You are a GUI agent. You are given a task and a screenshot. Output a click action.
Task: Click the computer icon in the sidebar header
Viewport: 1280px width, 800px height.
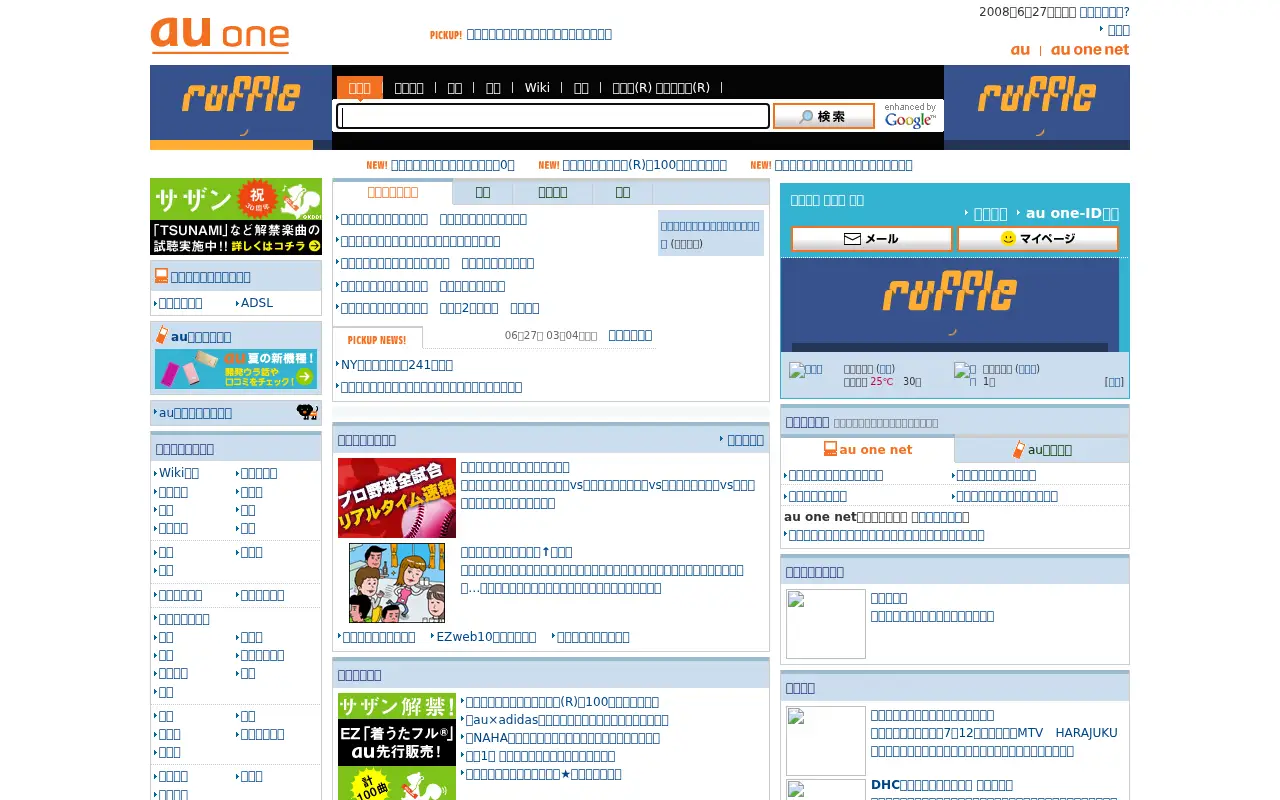[x=161, y=276]
